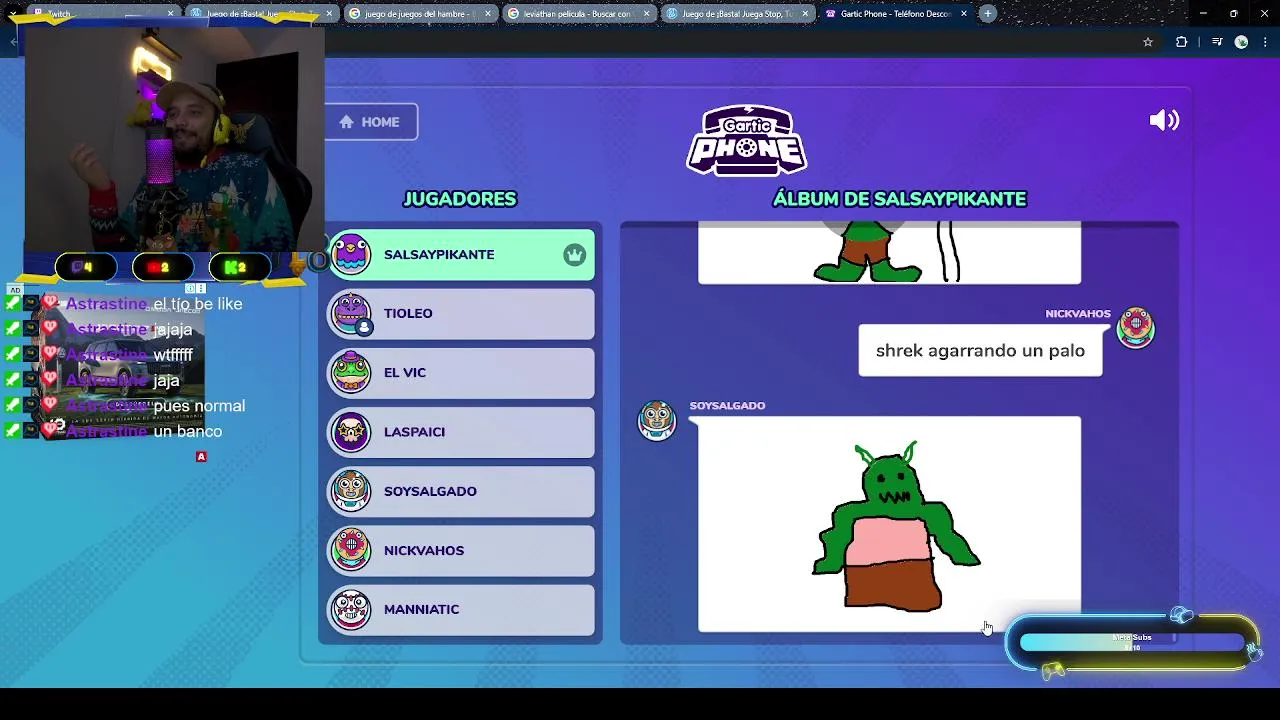
Task: Click the 'shrek agarrando un palo' caption
Action: (980, 351)
